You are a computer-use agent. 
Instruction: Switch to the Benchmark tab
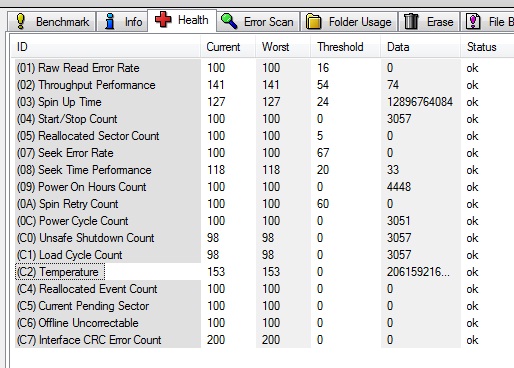click(x=52, y=22)
